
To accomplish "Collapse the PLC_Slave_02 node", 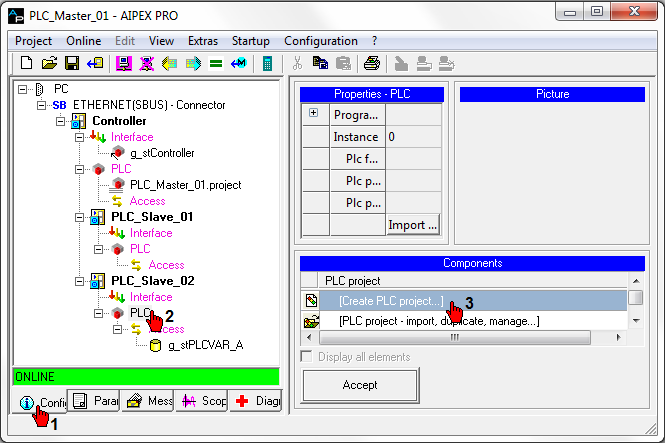I will click(79, 281).
